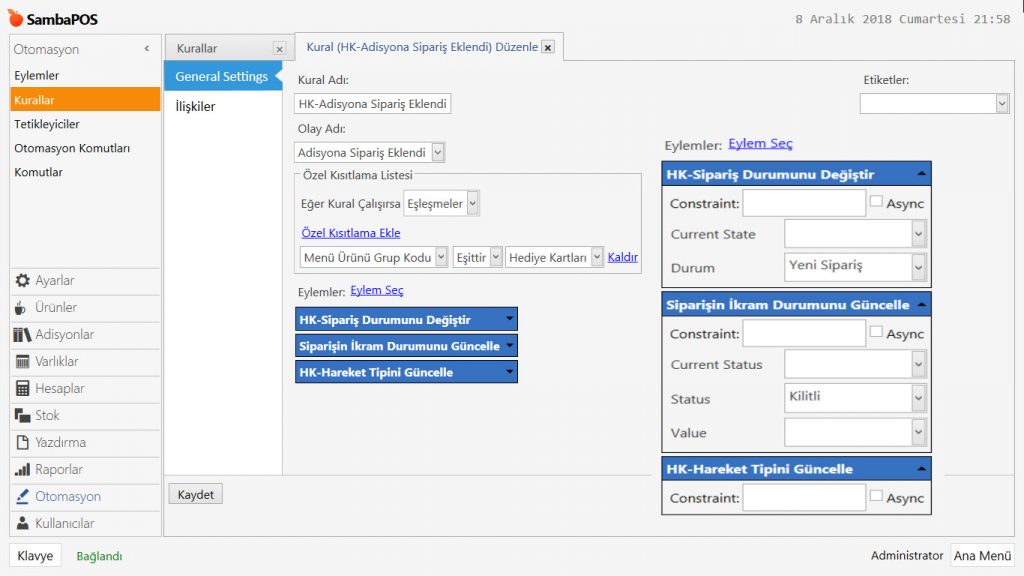Open Ürünler via the cup icon

pos(22,308)
